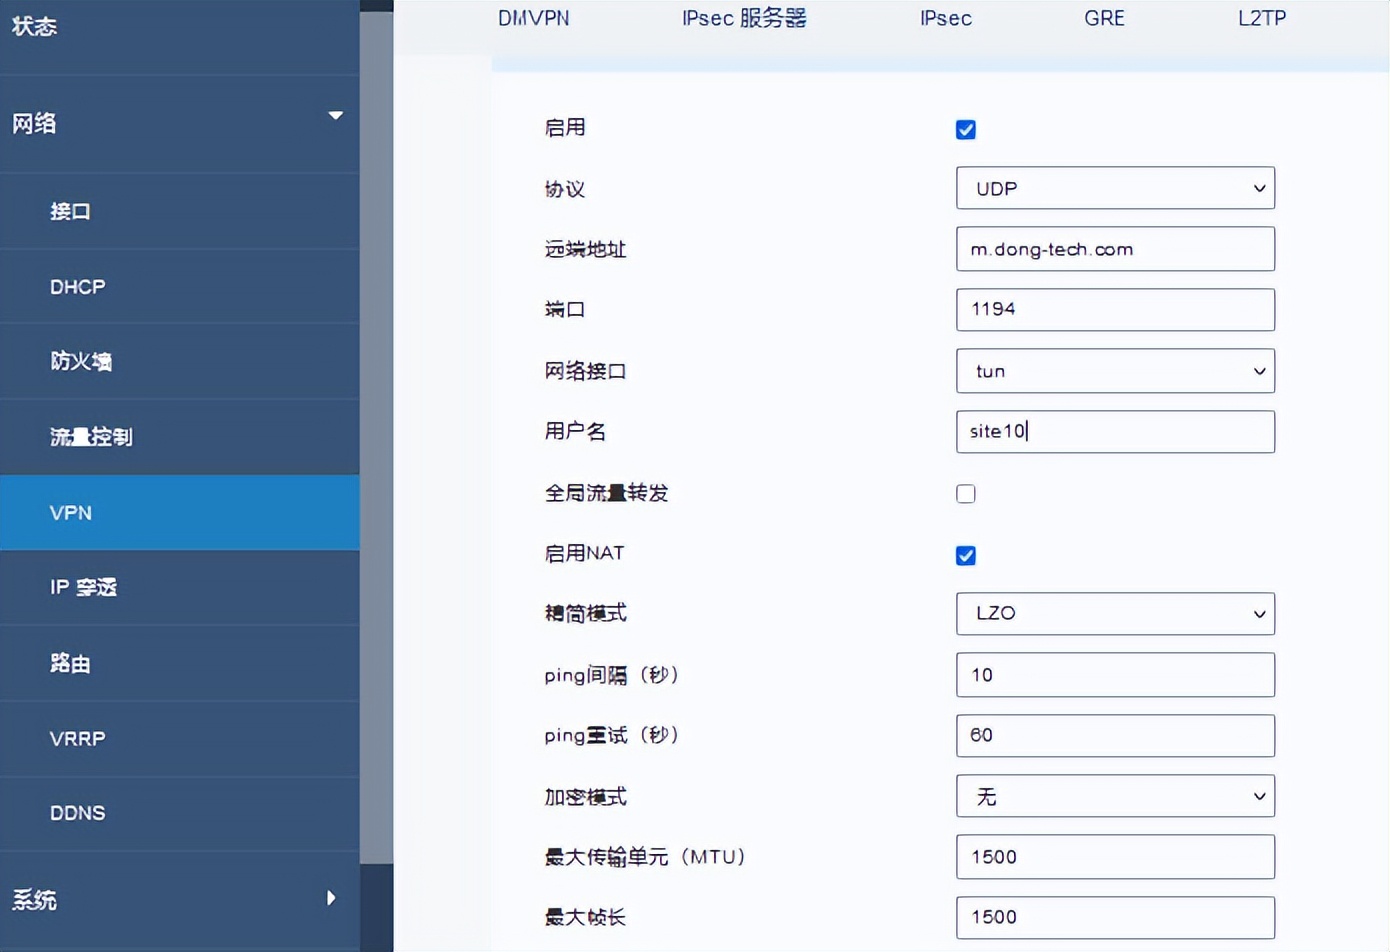The height and width of the screenshot is (952, 1390).
Task: Click the 远端地址 field with m.dong-tech.com
Action: (x=1114, y=249)
